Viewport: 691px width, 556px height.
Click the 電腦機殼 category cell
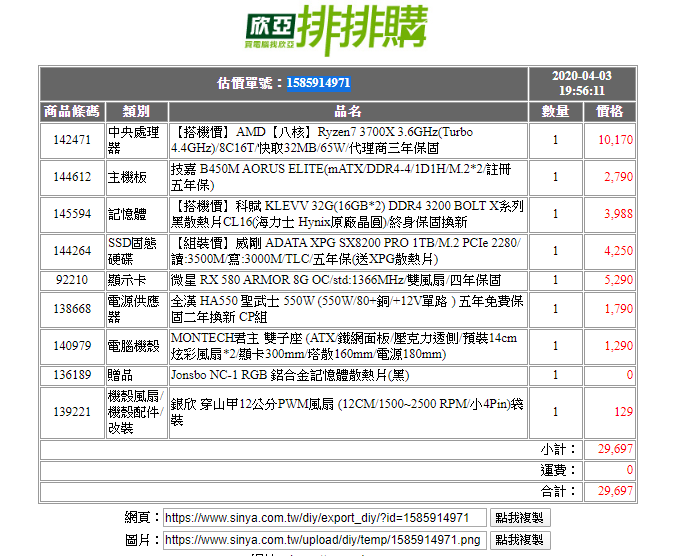click(x=137, y=346)
